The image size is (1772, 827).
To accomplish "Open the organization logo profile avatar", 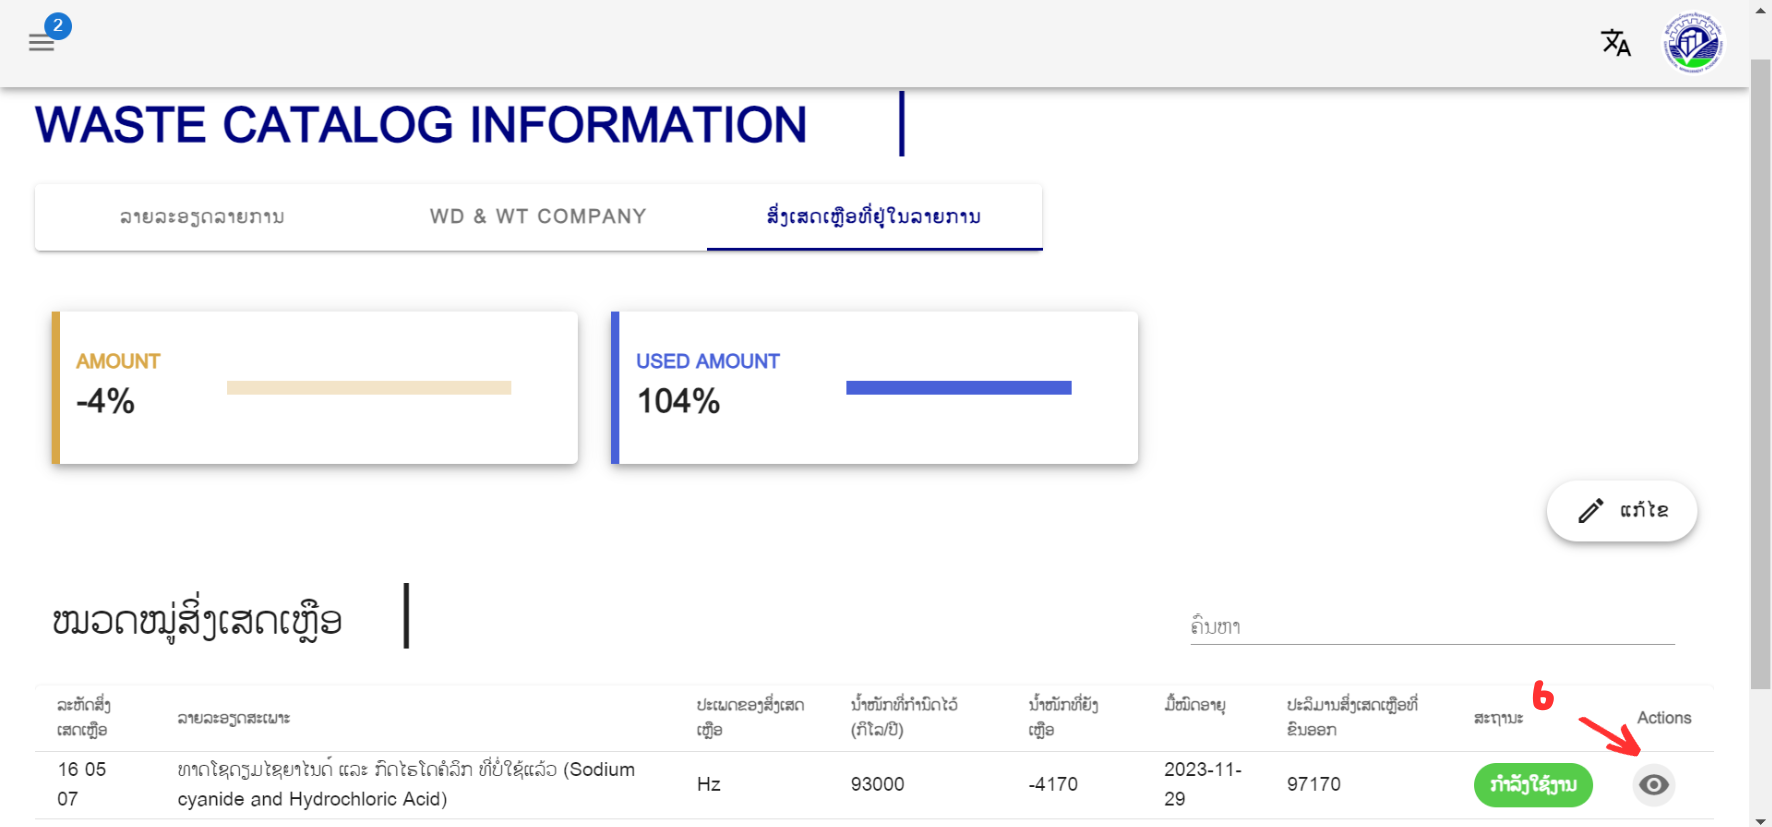I will coord(1692,43).
